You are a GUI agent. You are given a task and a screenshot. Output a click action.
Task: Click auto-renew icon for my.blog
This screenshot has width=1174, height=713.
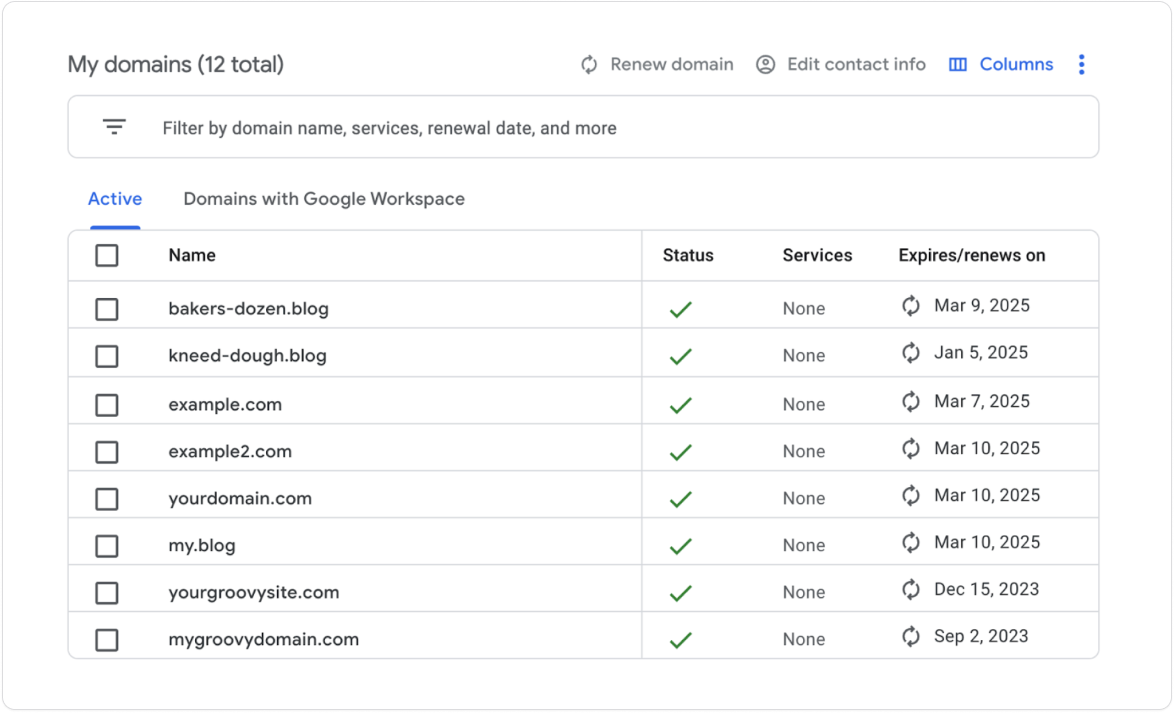click(x=910, y=542)
